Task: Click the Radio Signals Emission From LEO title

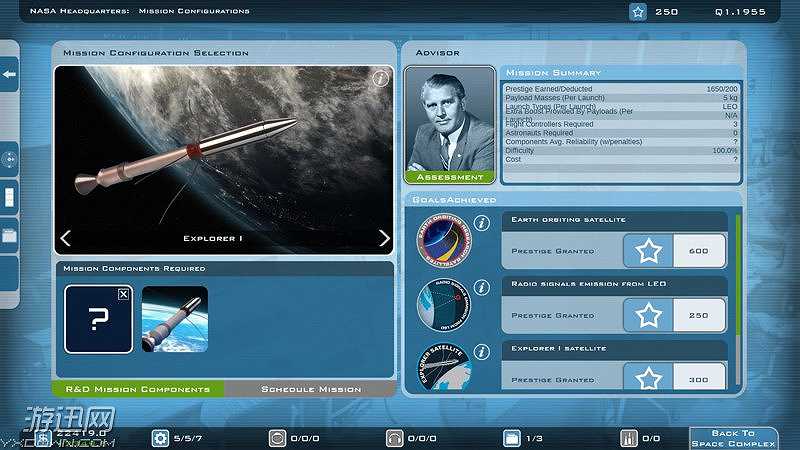Action: coord(589,284)
